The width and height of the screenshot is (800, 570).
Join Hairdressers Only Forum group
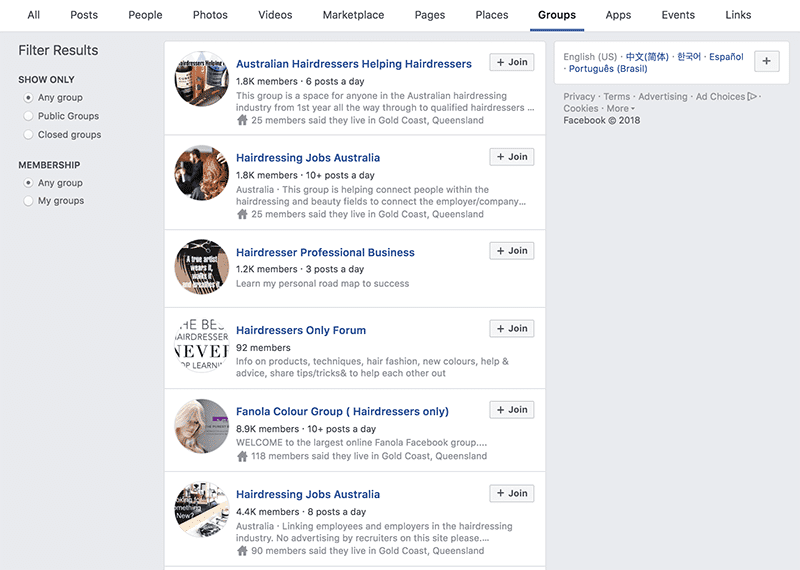[512, 329]
